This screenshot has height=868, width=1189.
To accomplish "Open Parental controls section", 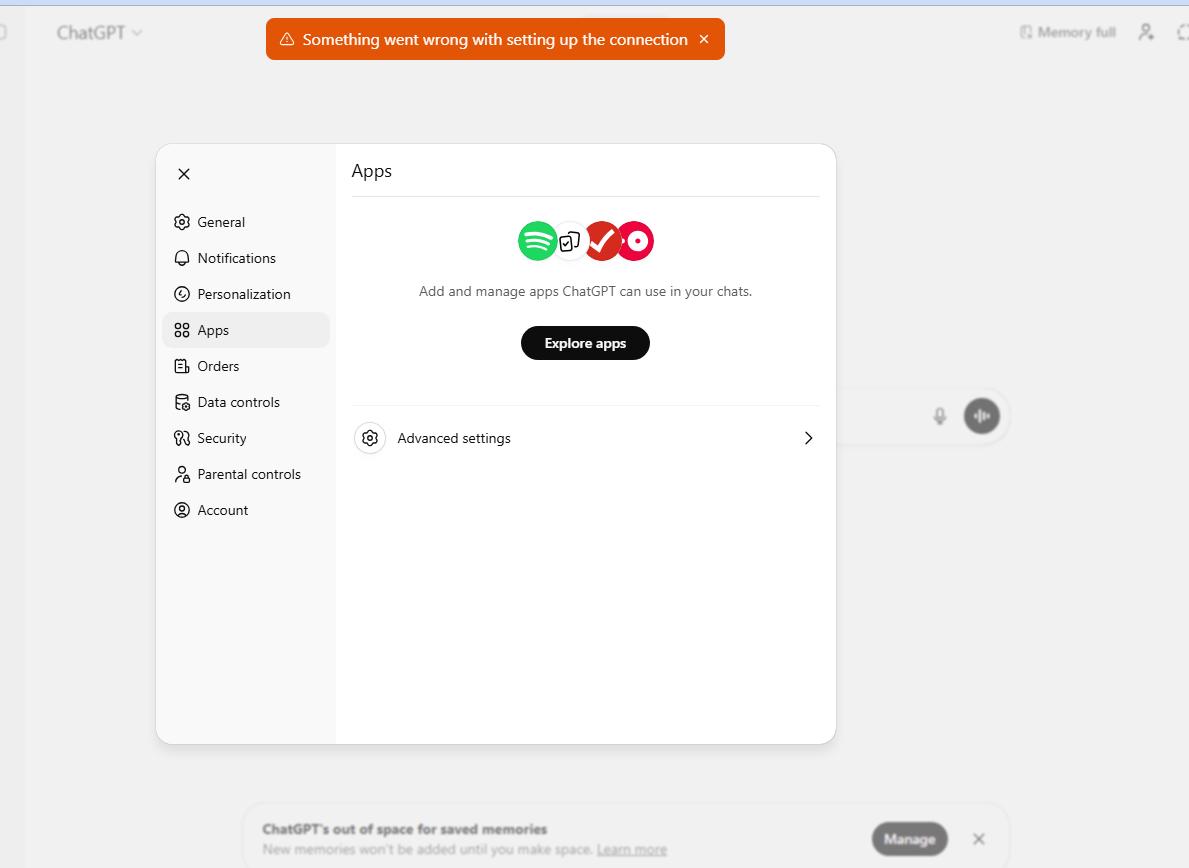I will [249, 474].
